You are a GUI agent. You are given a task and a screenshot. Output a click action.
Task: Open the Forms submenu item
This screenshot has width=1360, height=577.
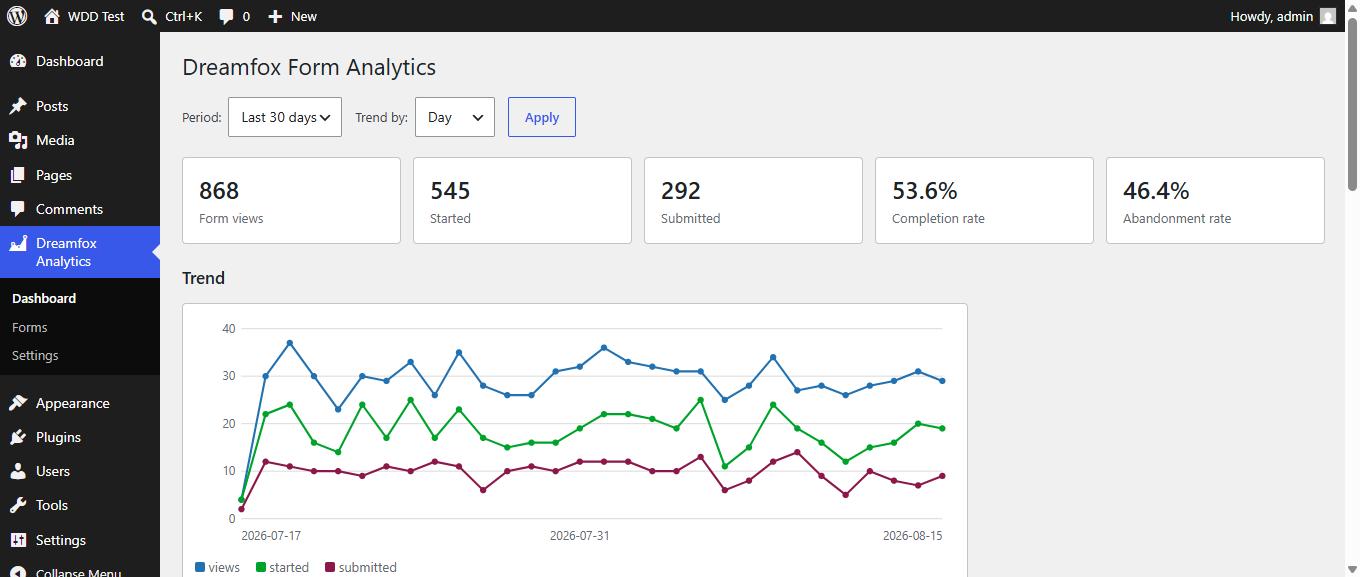coord(30,327)
